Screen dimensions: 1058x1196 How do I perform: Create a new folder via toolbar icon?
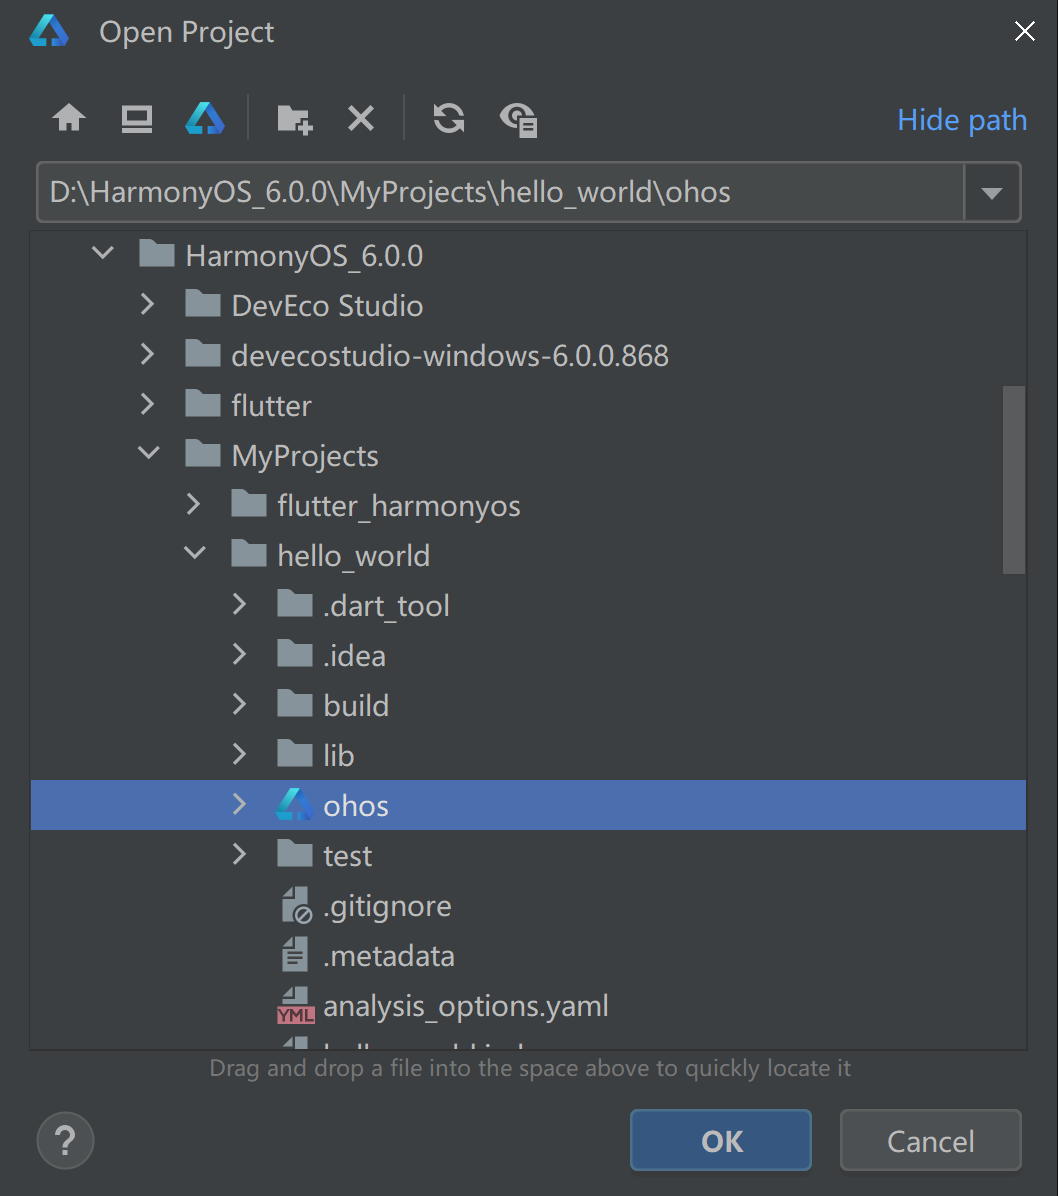[x=294, y=120]
